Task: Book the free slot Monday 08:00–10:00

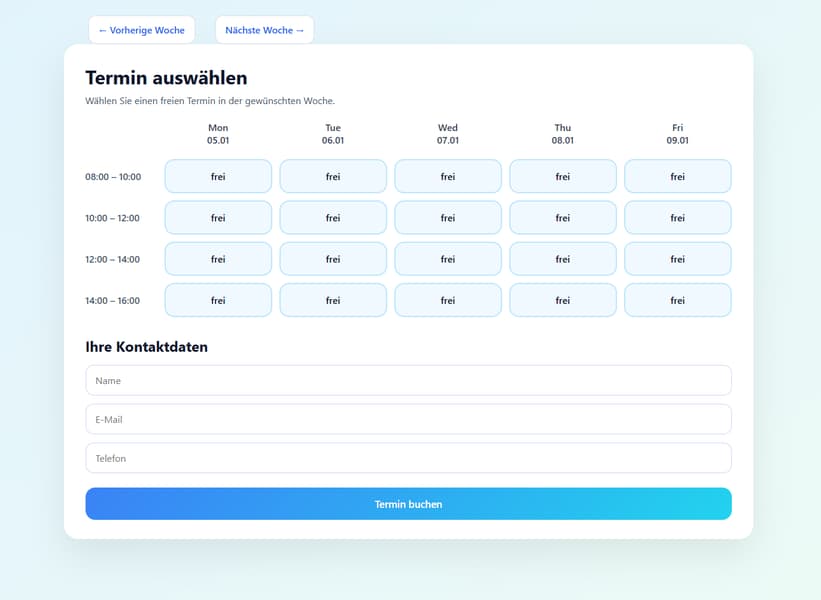Action: click(x=218, y=176)
